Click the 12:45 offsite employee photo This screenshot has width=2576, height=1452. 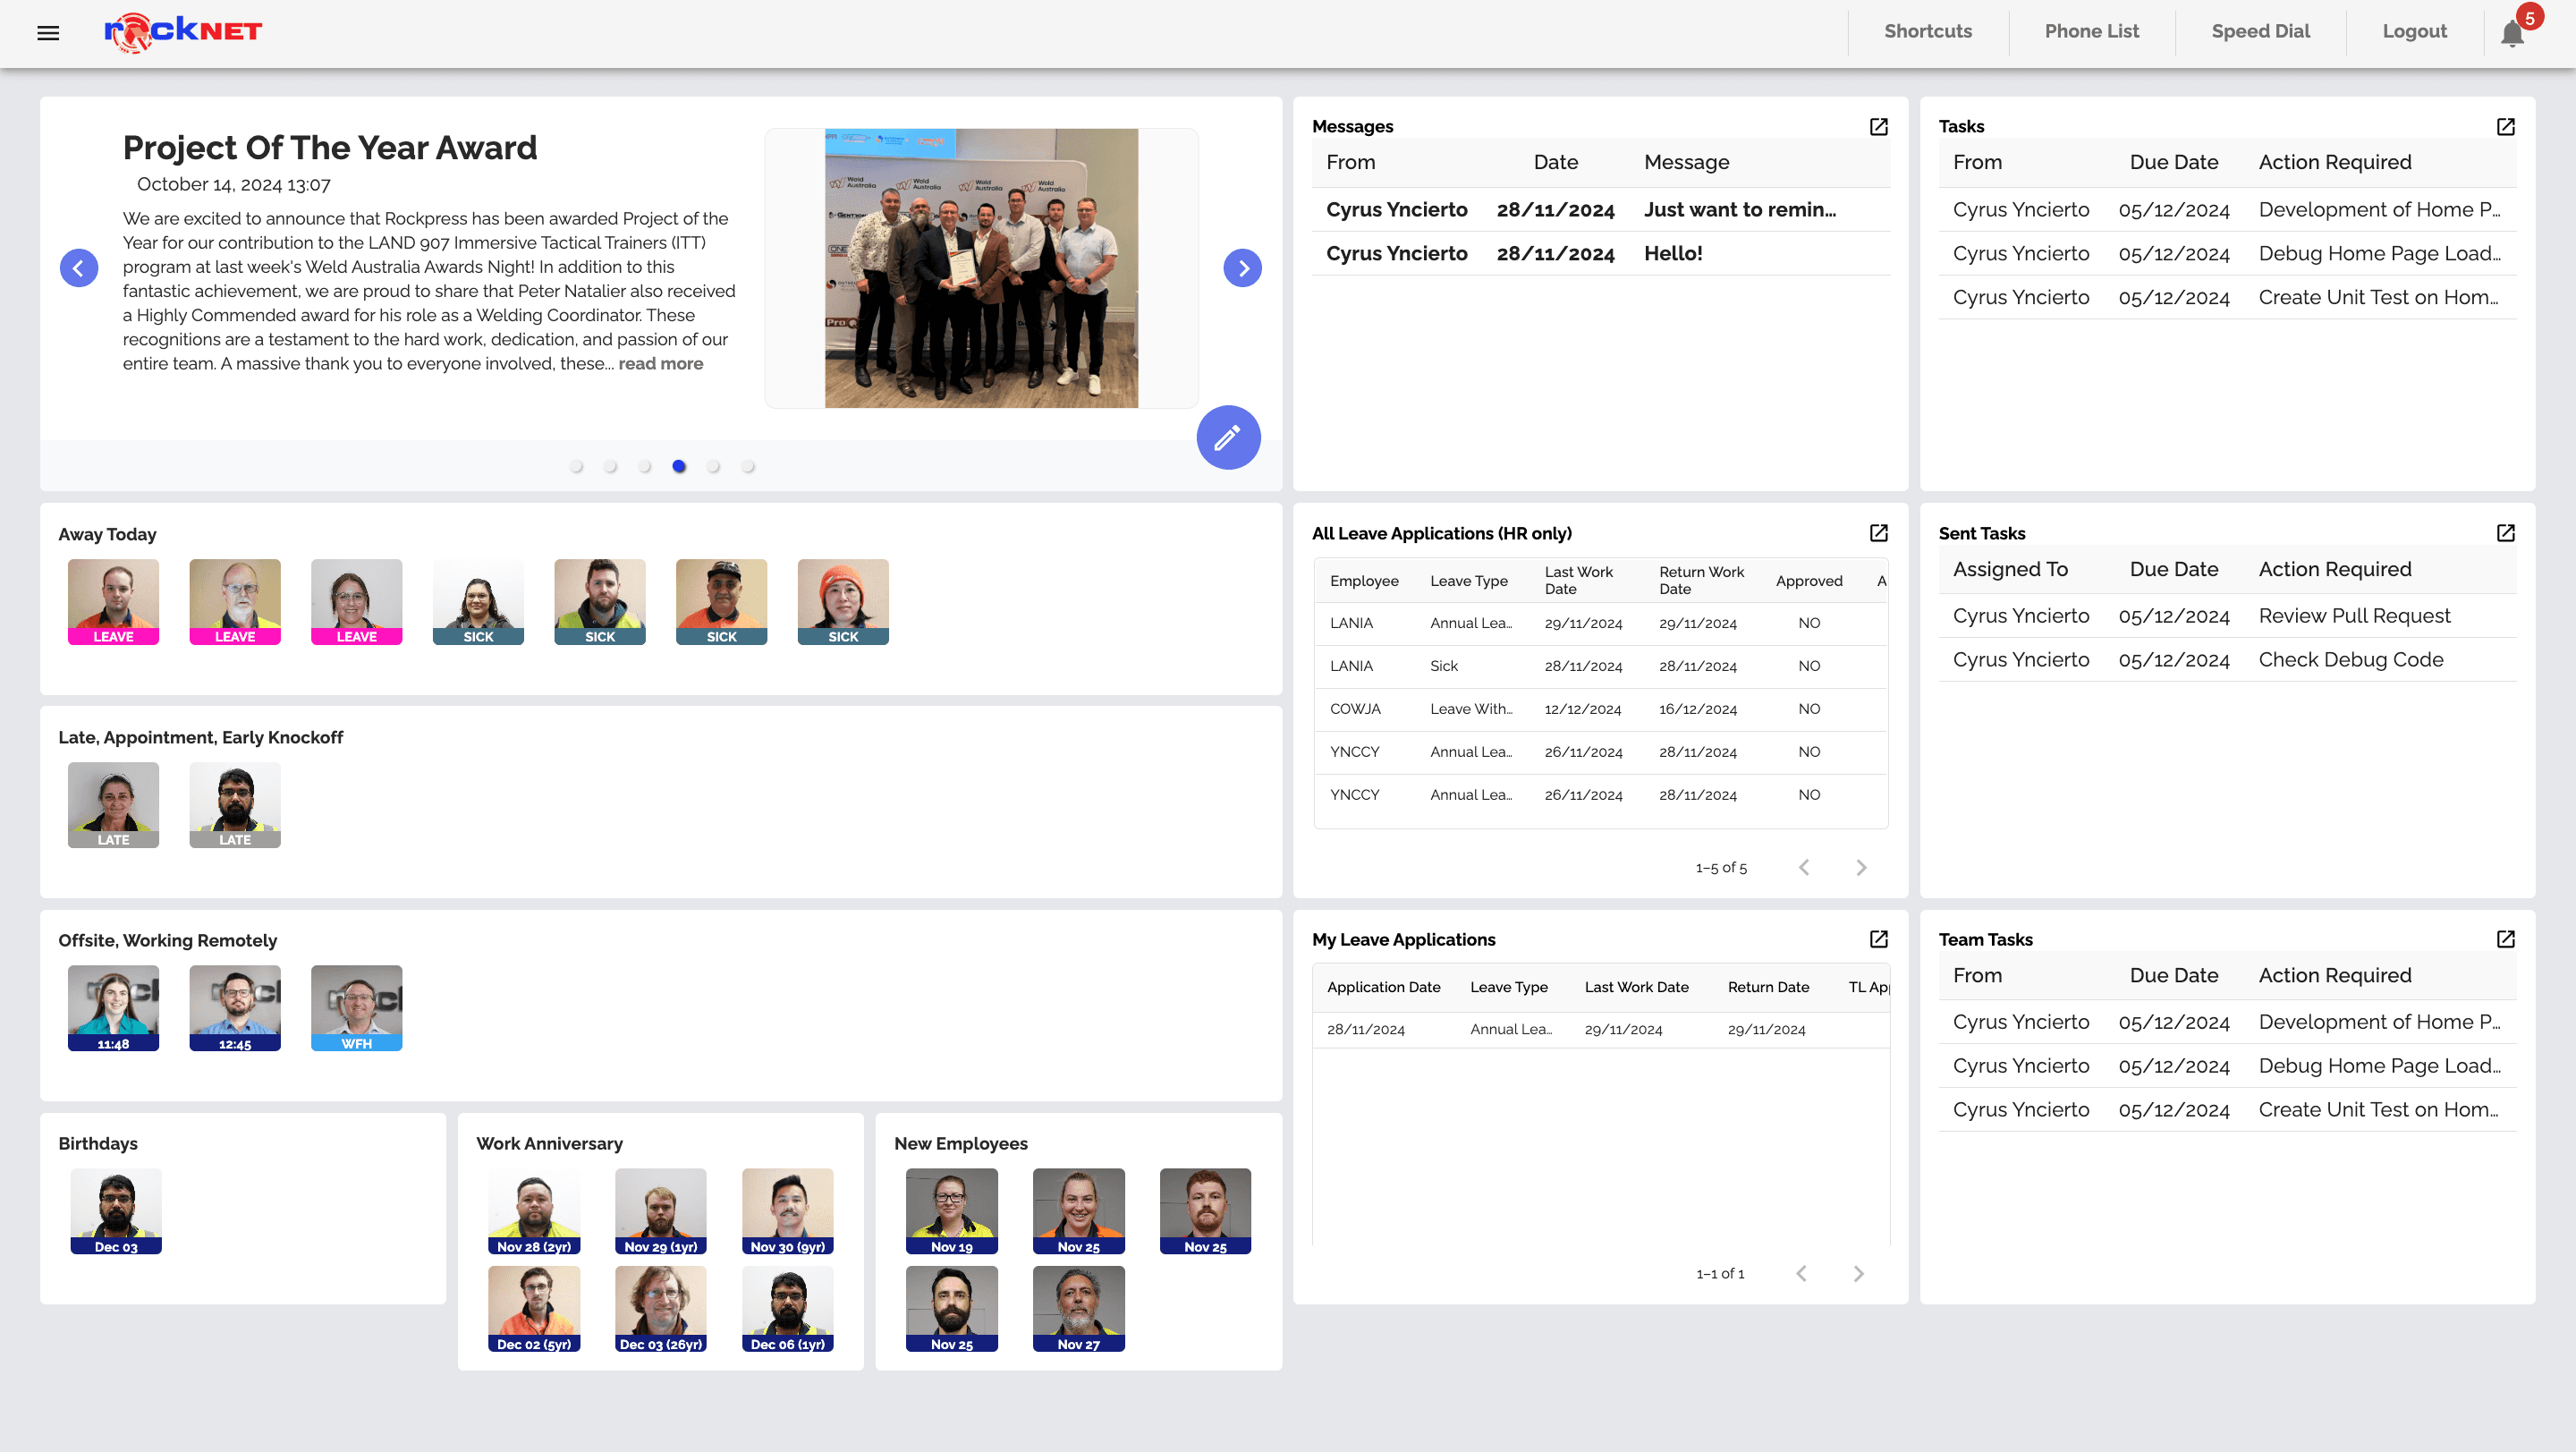pos(235,1008)
